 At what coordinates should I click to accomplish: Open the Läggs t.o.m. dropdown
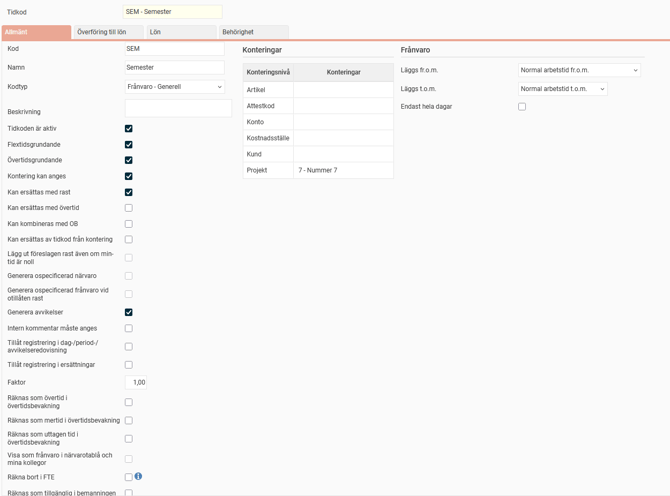(x=562, y=89)
